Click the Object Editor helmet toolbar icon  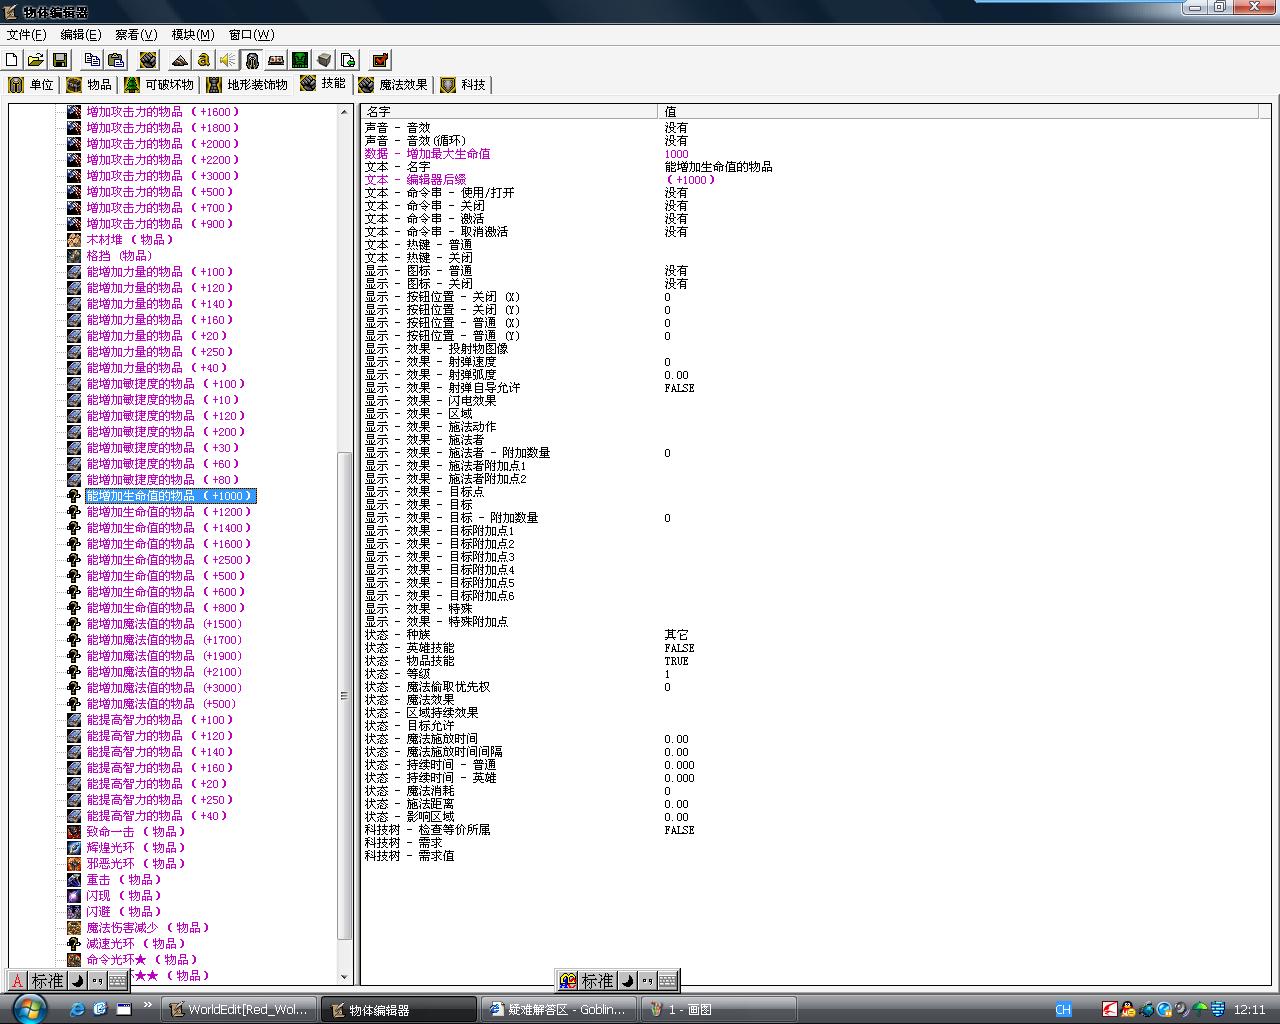point(251,60)
